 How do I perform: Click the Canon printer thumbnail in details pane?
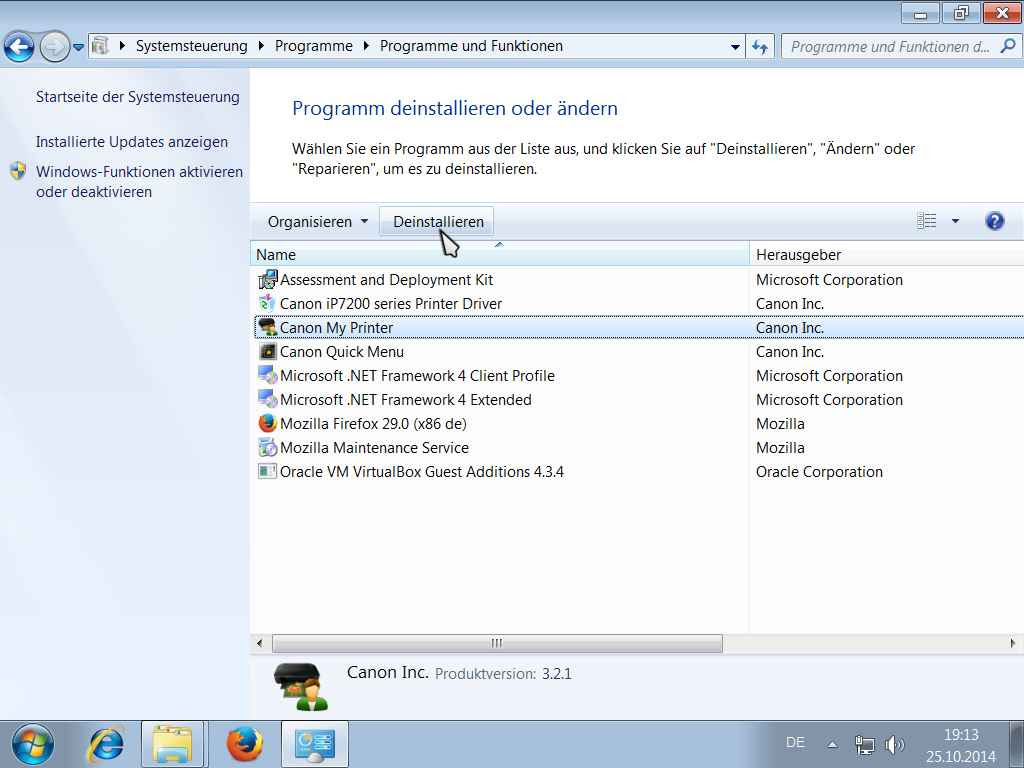pyautogui.click(x=301, y=686)
